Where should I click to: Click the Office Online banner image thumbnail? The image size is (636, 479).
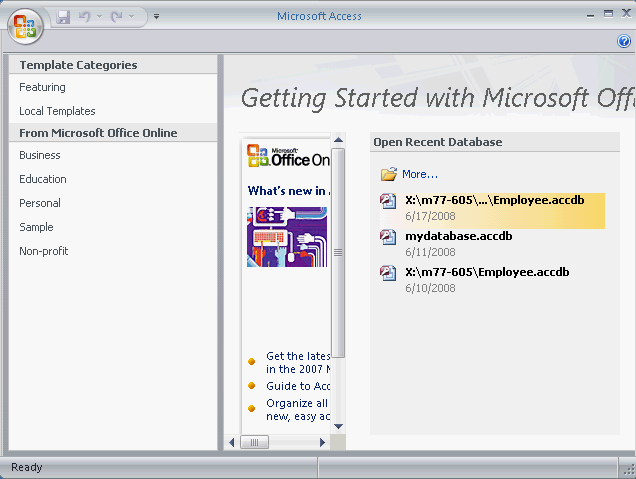287,237
